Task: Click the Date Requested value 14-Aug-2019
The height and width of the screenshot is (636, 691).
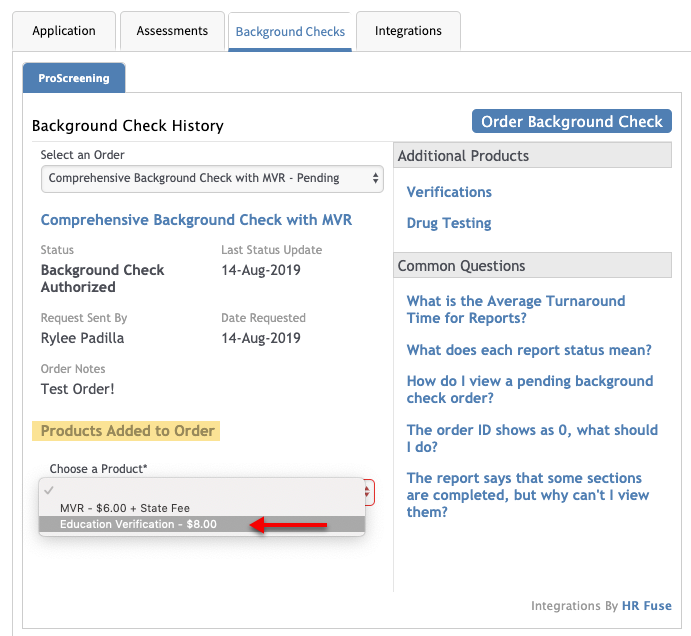Action: pos(261,338)
